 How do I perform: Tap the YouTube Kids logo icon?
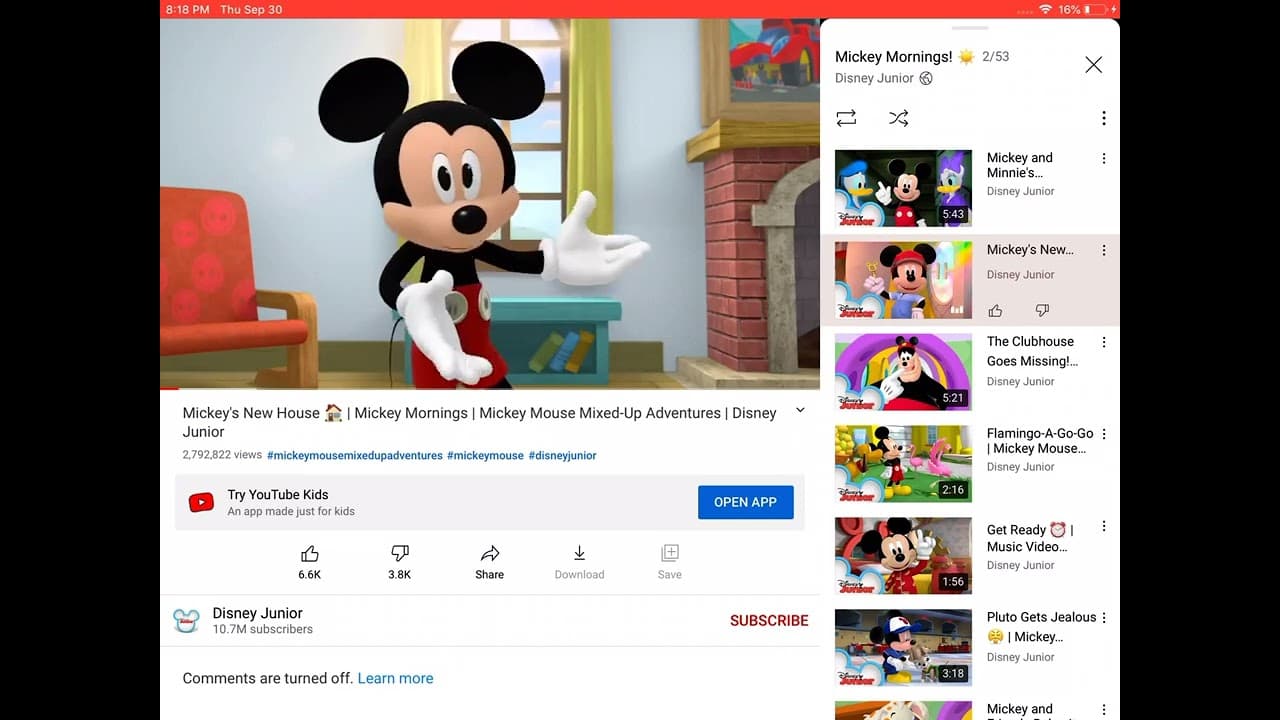tap(201, 503)
